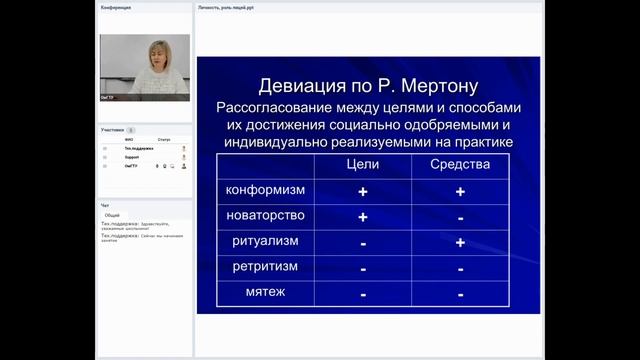This screenshot has width=640, height=360.
Task: Click the presentation file name title
Action: tap(226, 7)
